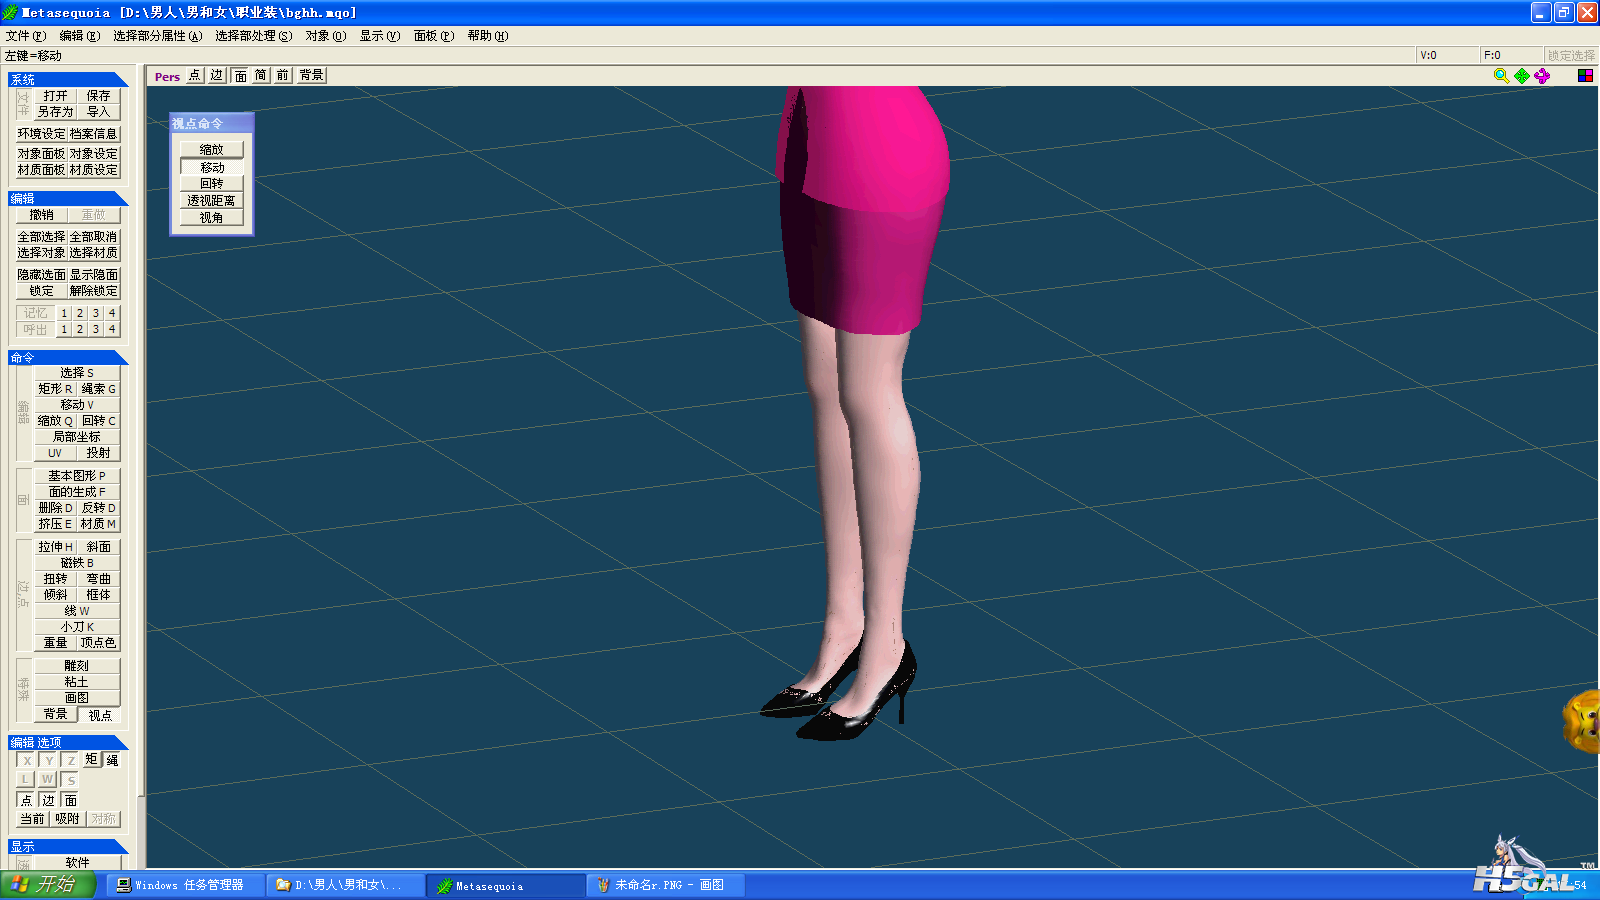Click 隐藏选面 hide selected faces button

[41, 275]
